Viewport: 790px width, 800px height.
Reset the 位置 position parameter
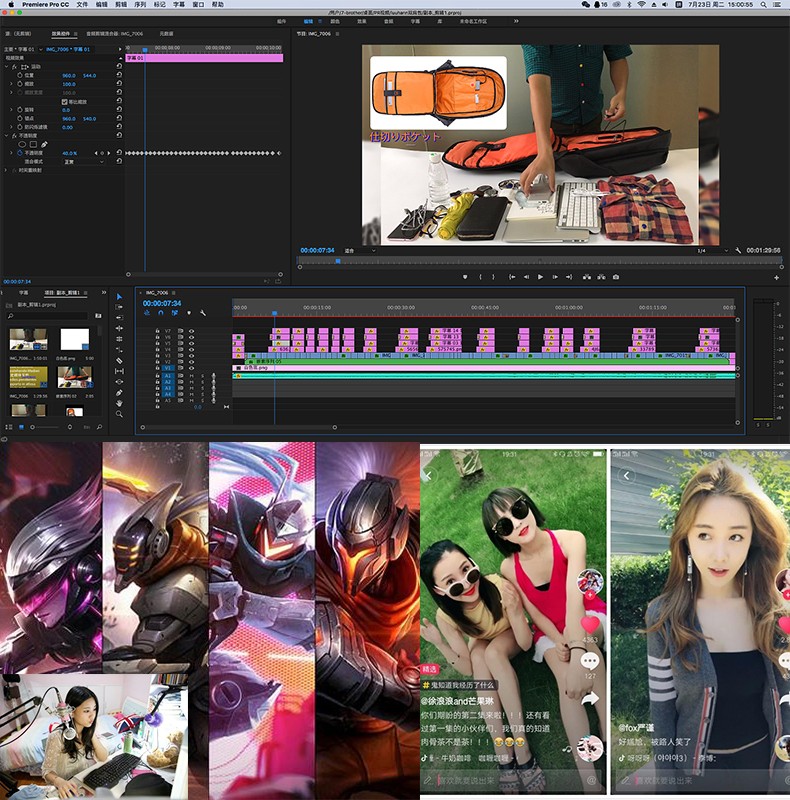point(119,74)
